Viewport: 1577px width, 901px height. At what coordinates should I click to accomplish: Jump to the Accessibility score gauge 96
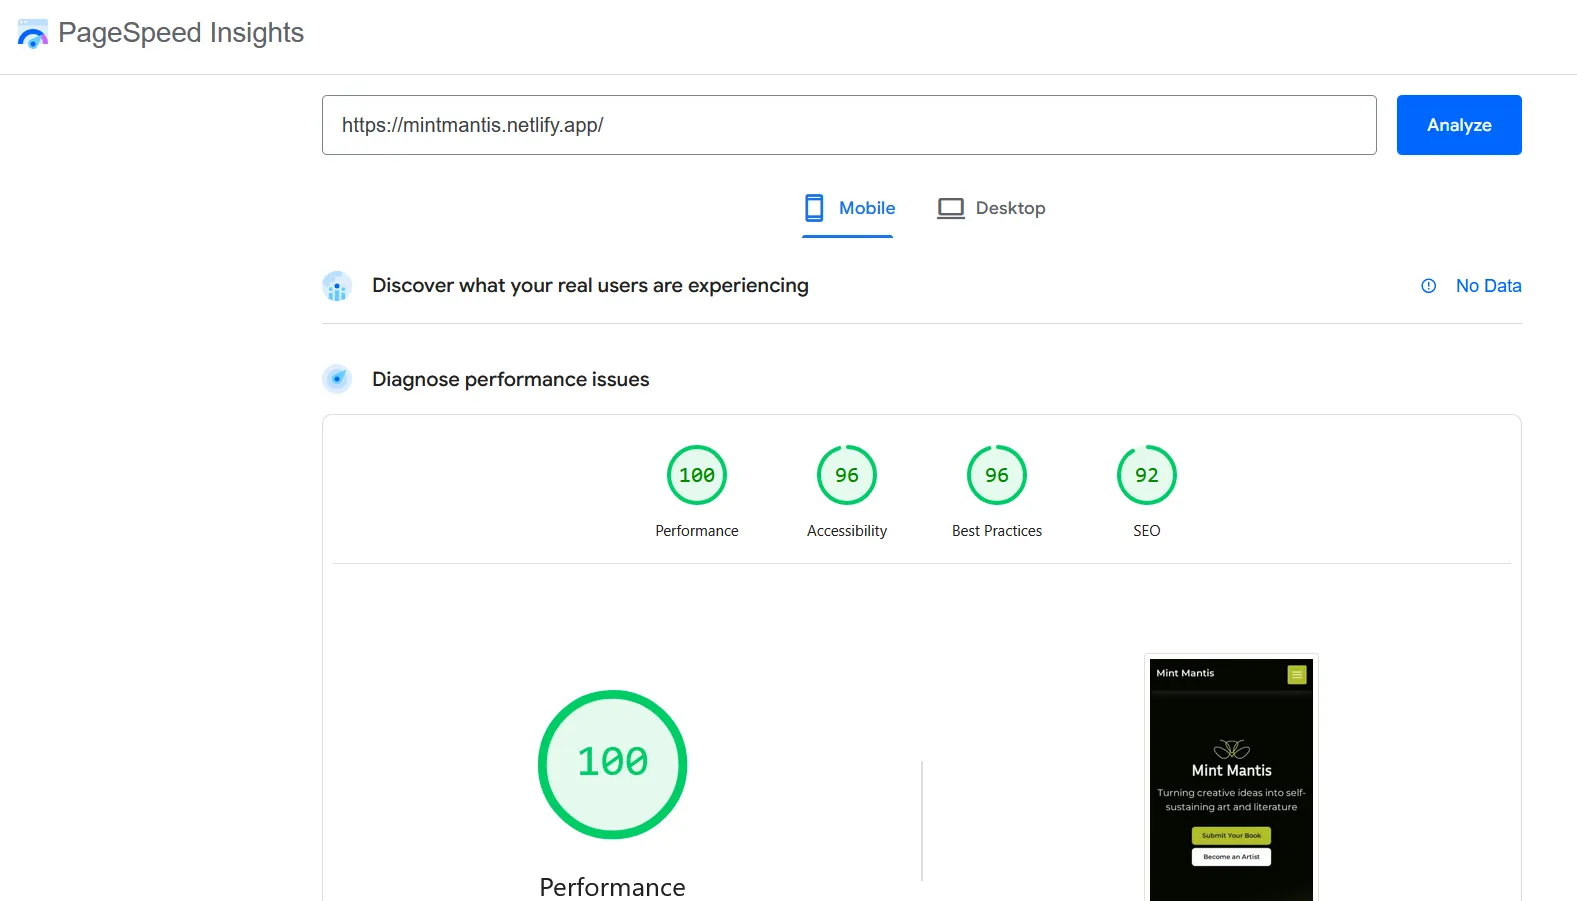847,475
